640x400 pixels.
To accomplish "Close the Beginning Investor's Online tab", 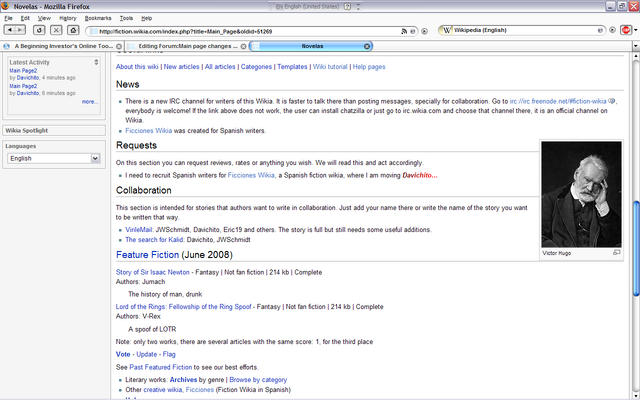I will pyautogui.click(x=119, y=47).
